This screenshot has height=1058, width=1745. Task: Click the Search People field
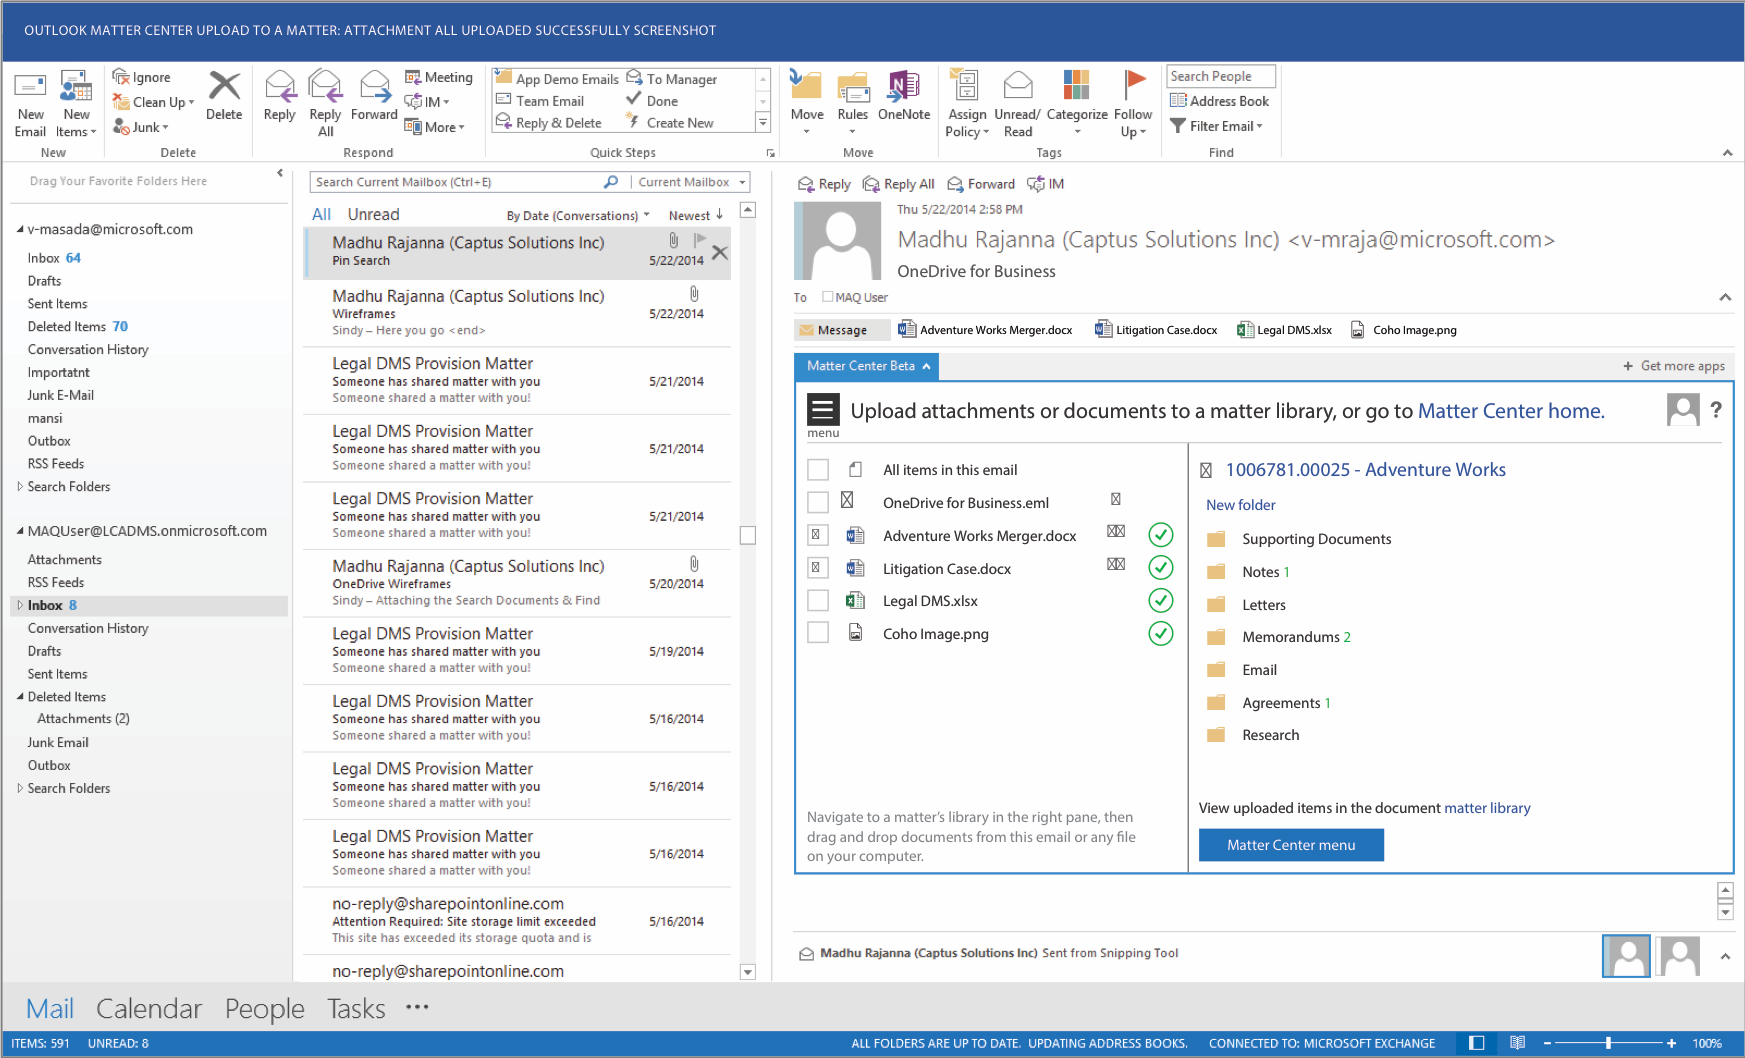[x=1221, y=76]
